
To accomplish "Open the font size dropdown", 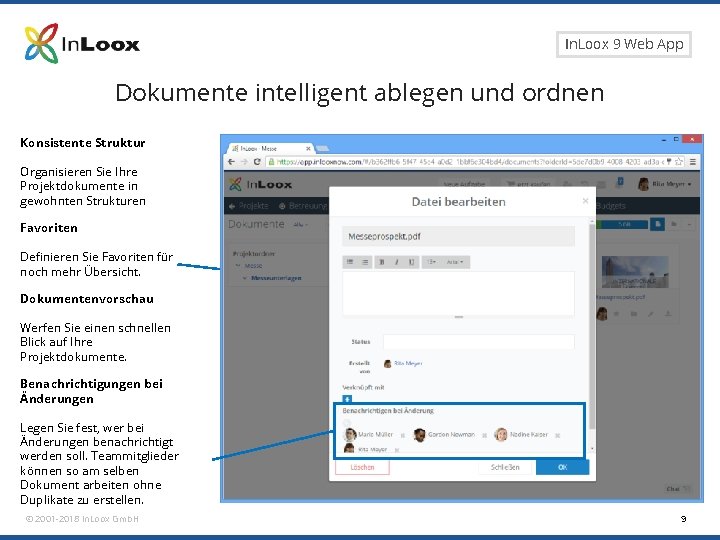I will (431, 262).
